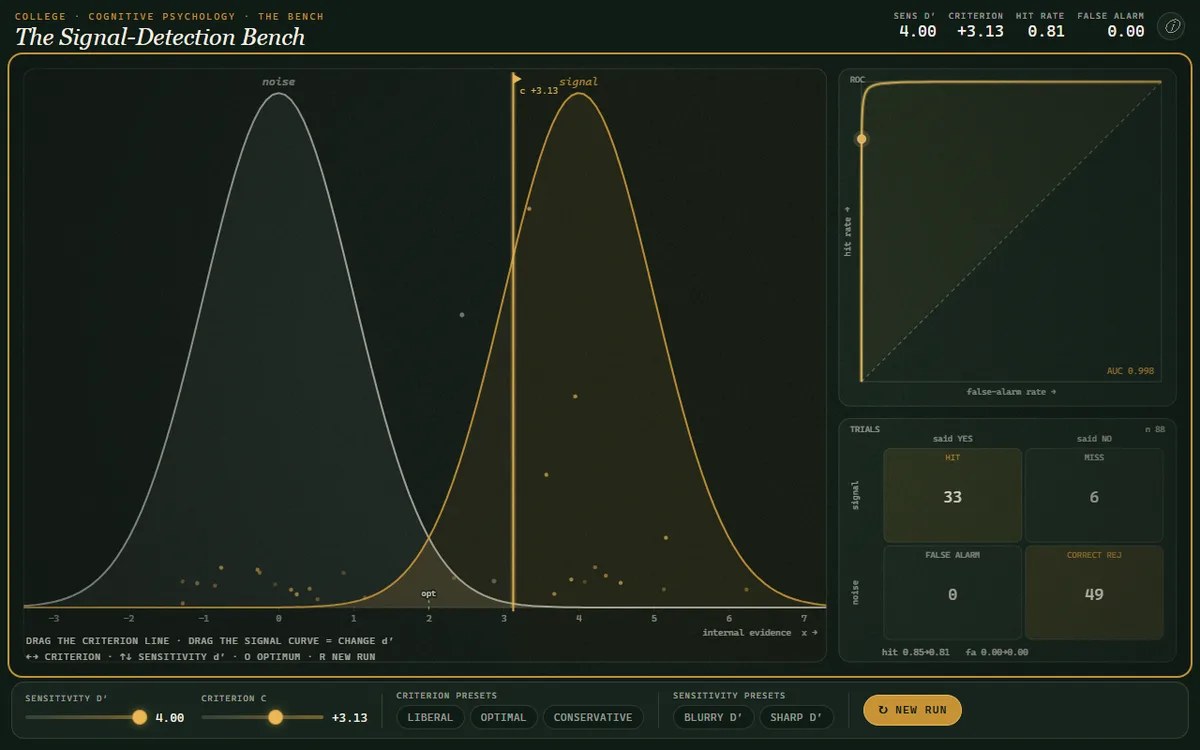The width and height of the screenshot is (1200, 750).
Task: Click the 'signal' curve label
Action: pyautogui.click(x=578, y=82)
